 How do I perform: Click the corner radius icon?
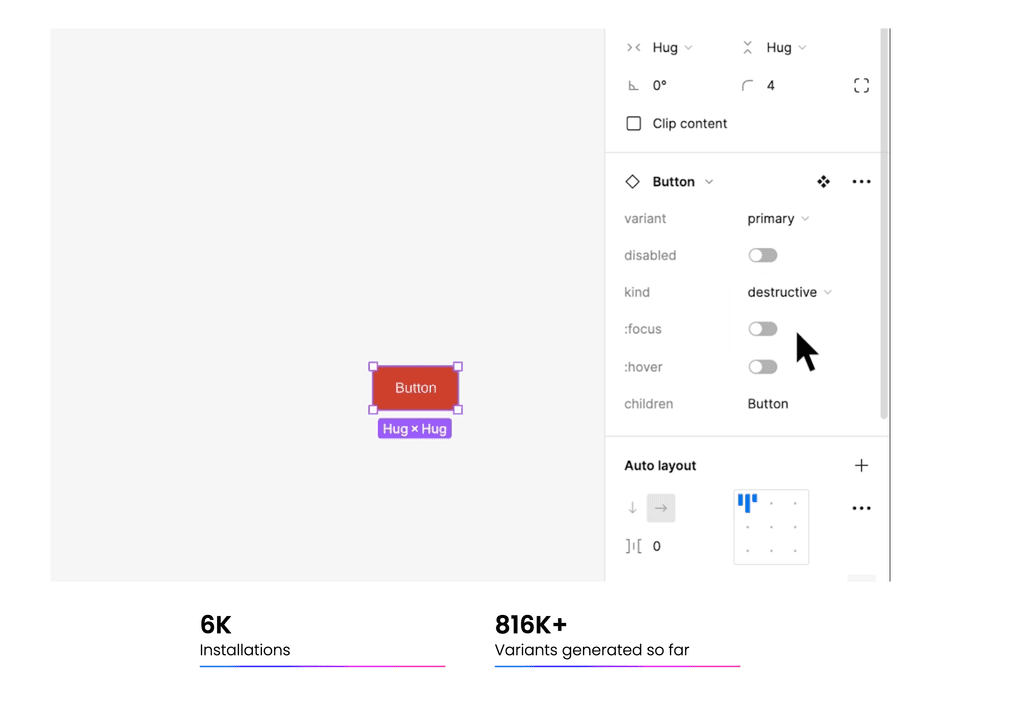[x=745, y=85]
